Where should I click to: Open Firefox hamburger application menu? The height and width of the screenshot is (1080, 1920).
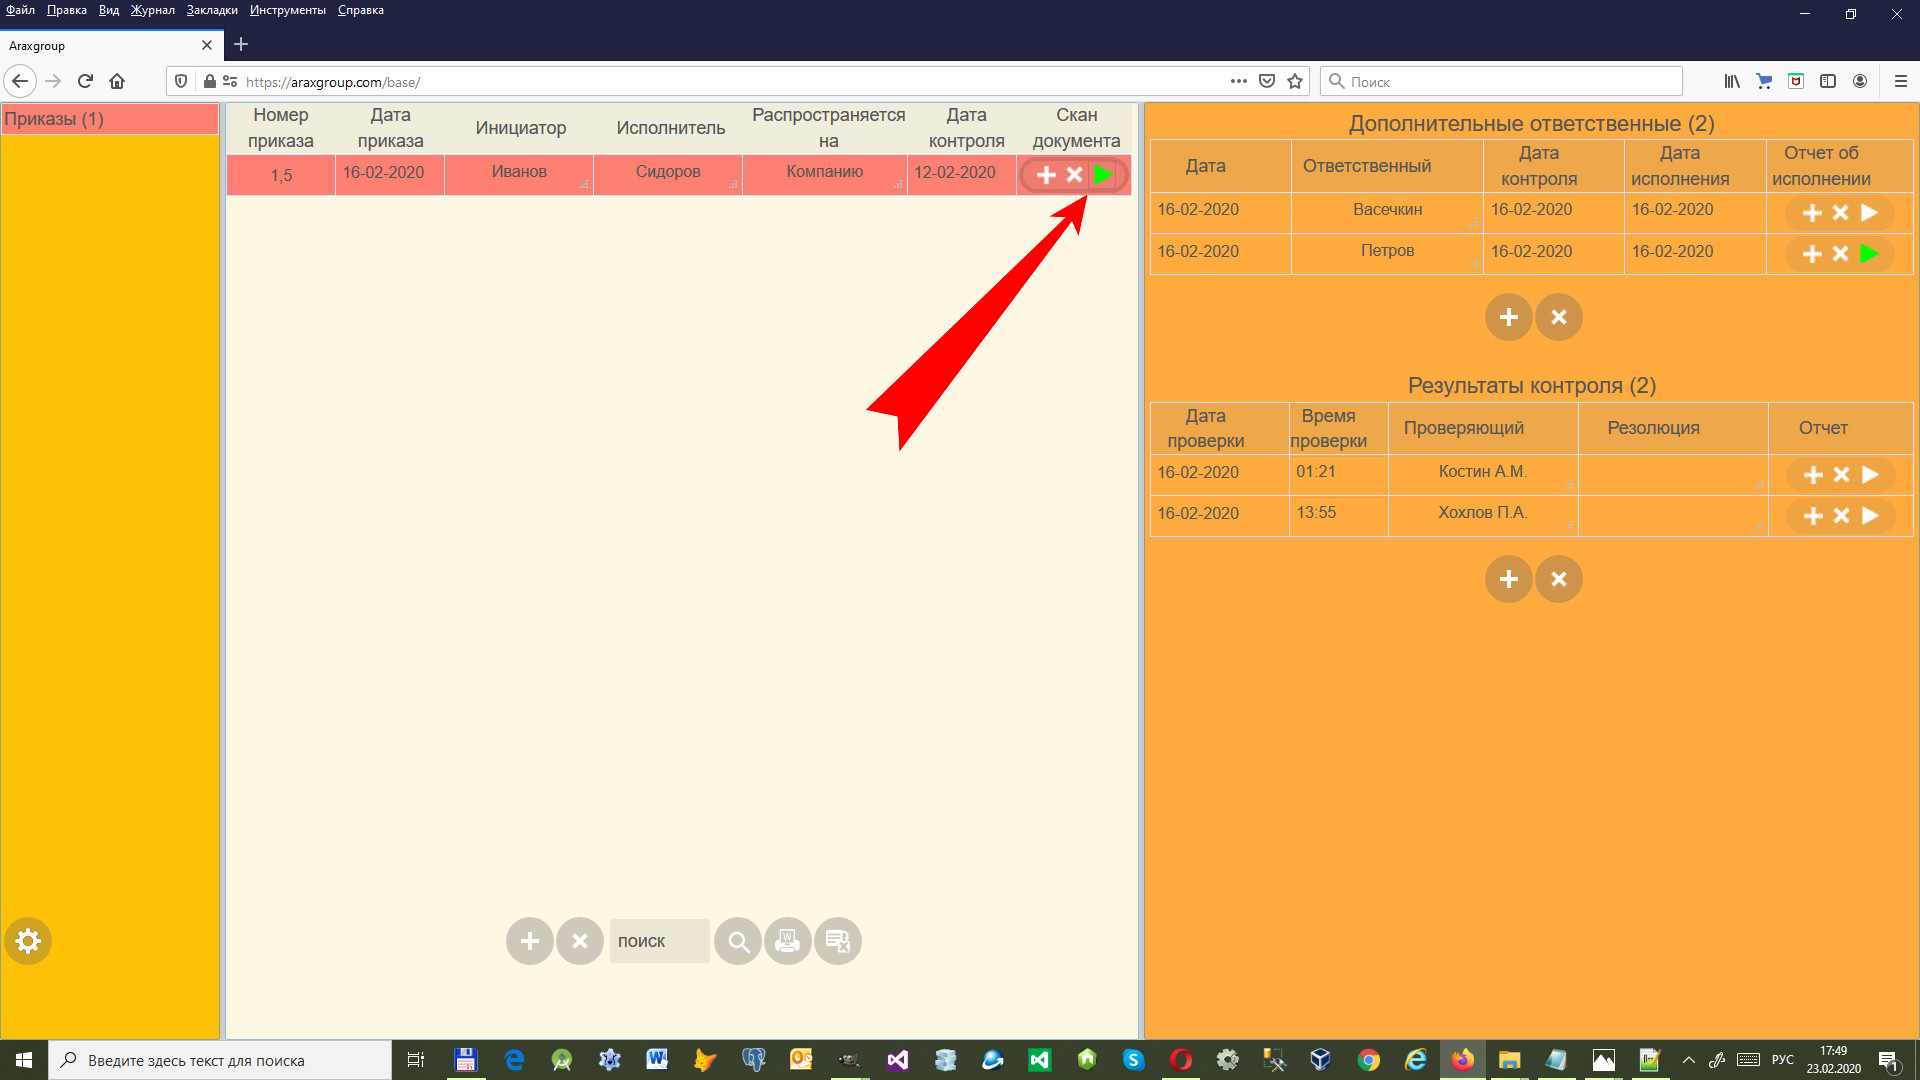click(1900, 82)
